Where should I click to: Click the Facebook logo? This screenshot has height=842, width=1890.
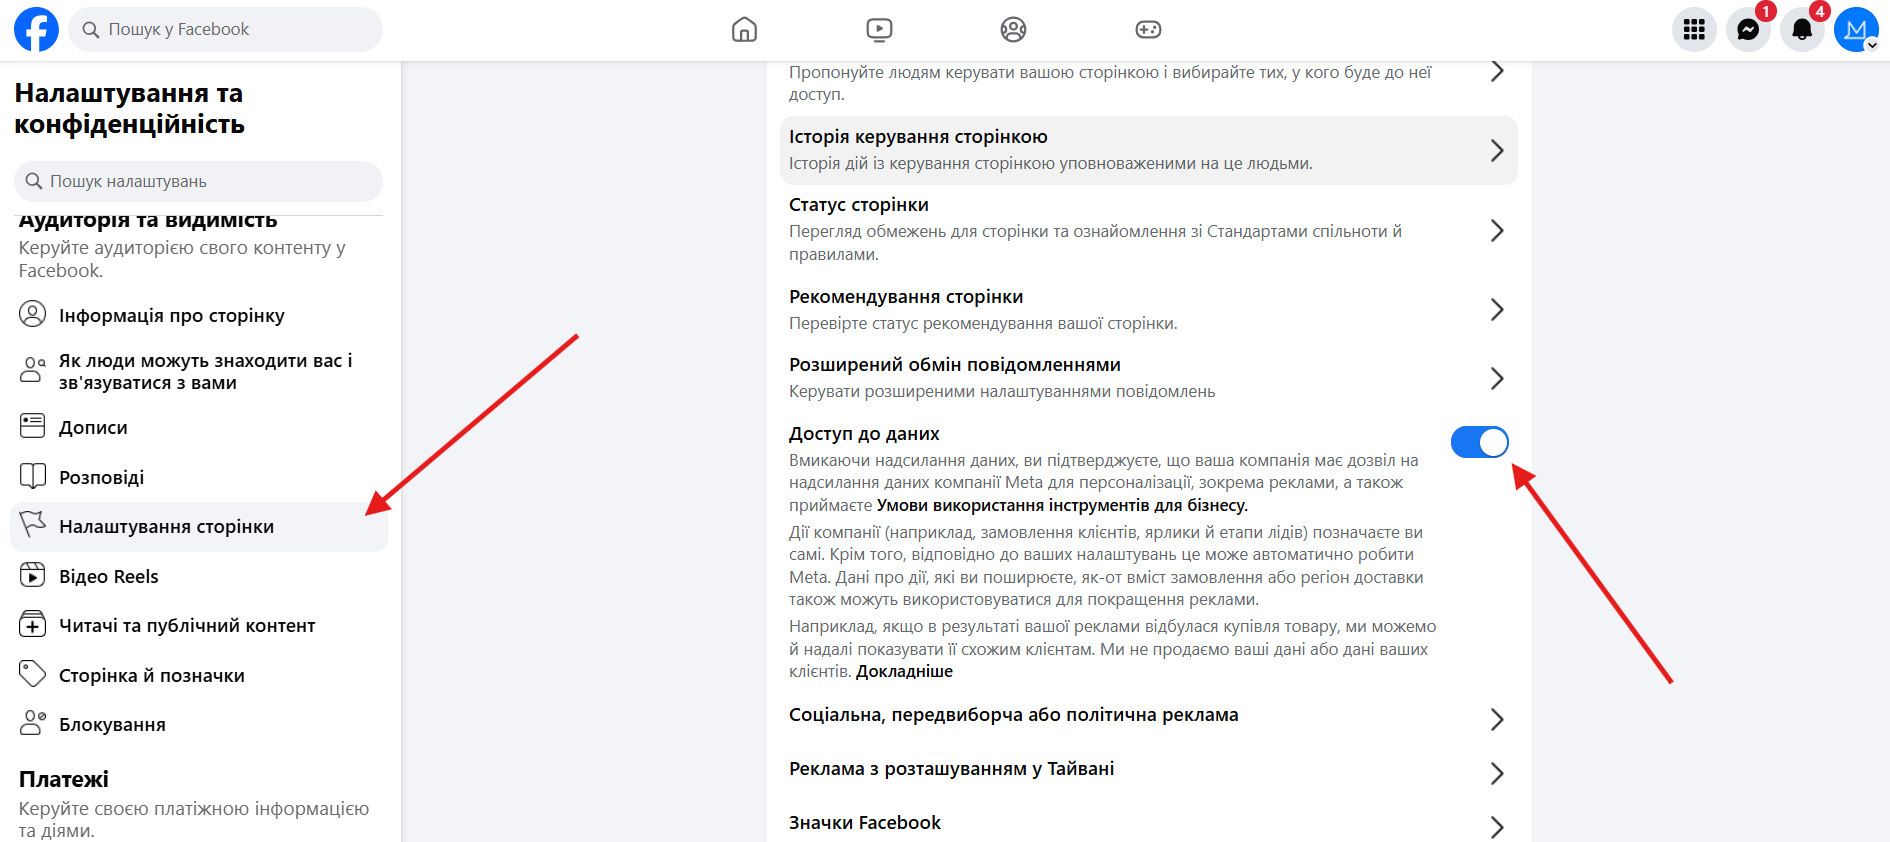click(x=36, y=30)
